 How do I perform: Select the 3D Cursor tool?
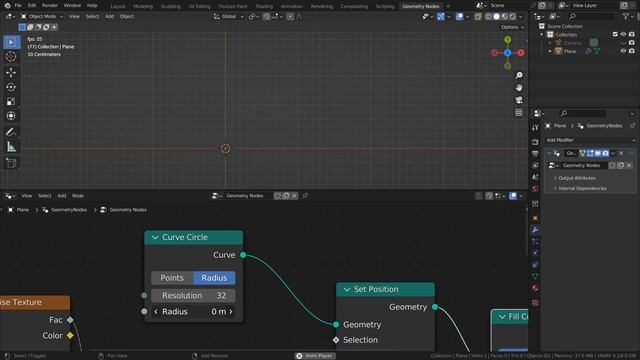click(x=11, y=56)
